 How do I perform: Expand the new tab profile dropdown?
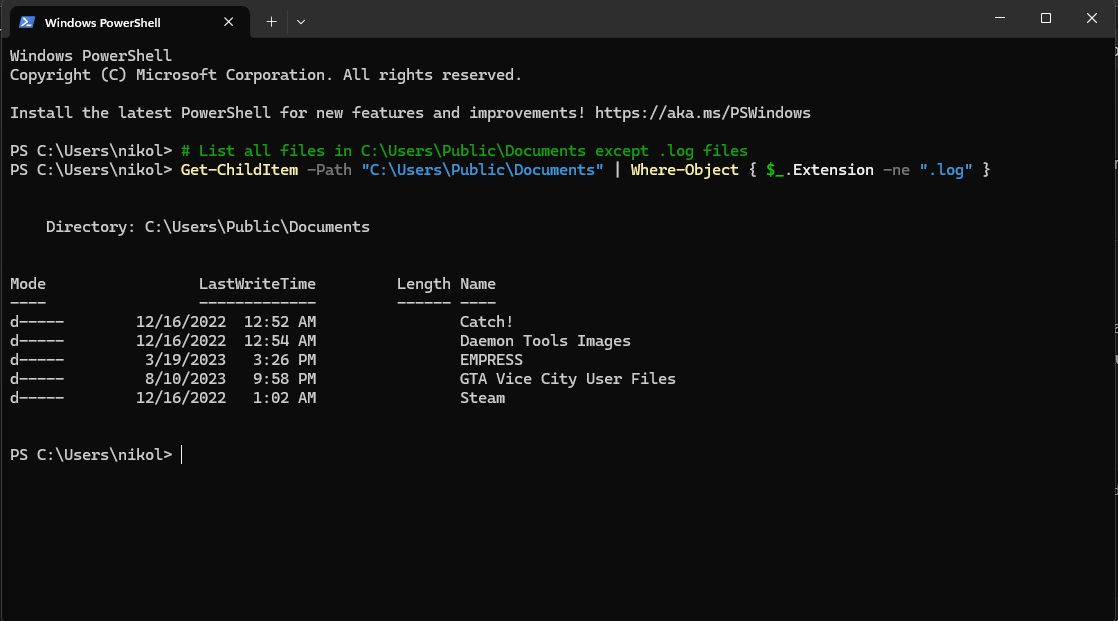(301, 22)
